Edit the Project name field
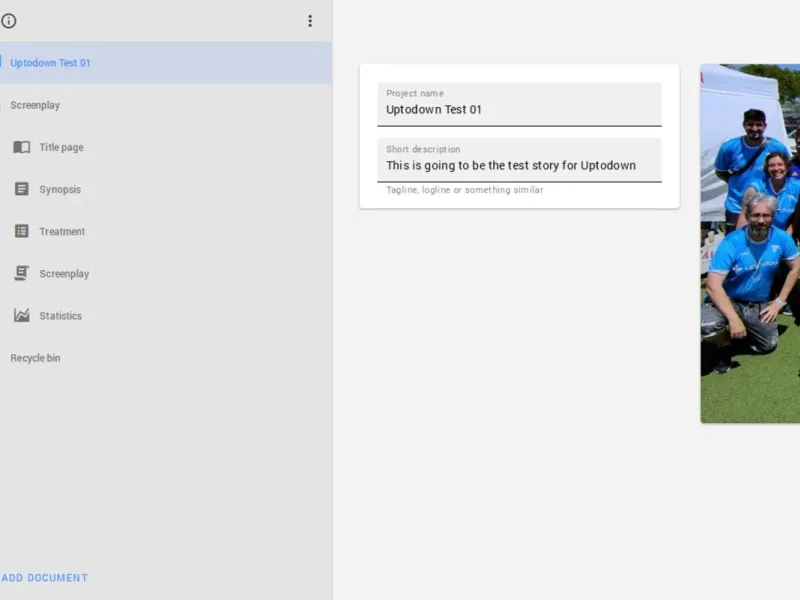Viewport: 800px width, 600px height. coord(519,104)
